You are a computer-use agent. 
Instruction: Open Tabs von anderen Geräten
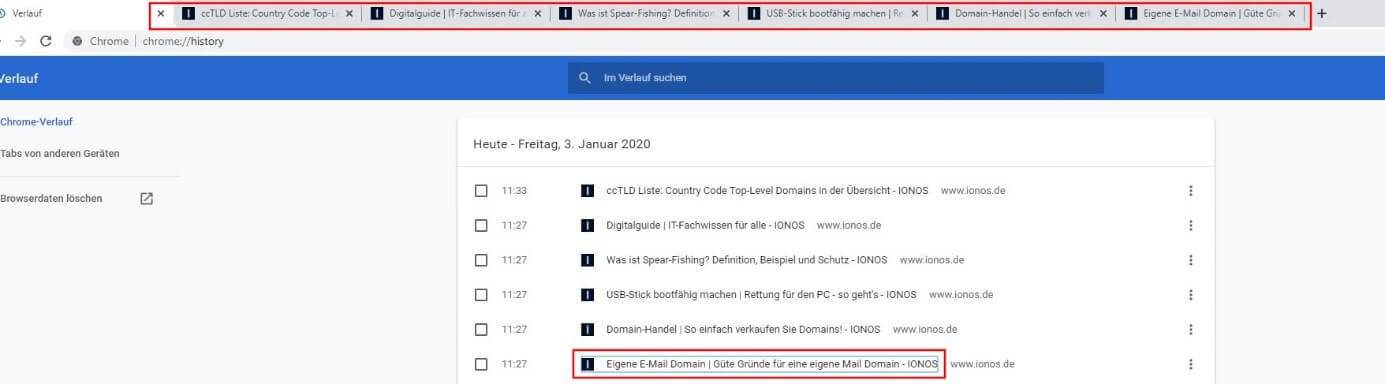60,154
